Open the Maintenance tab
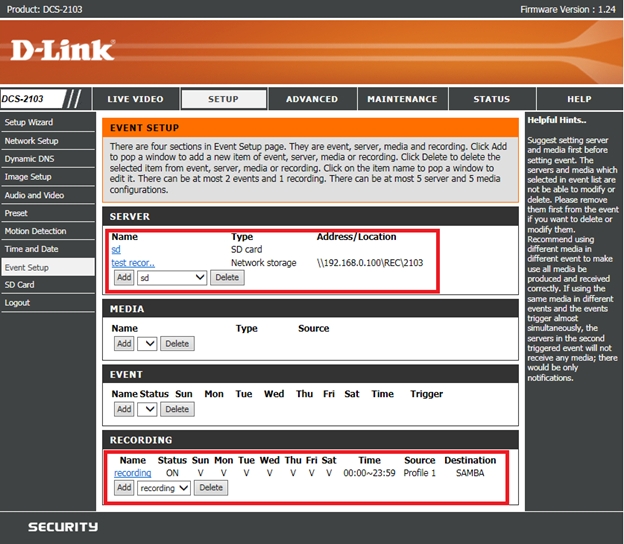The image size is (624, 544). [402, 99]
